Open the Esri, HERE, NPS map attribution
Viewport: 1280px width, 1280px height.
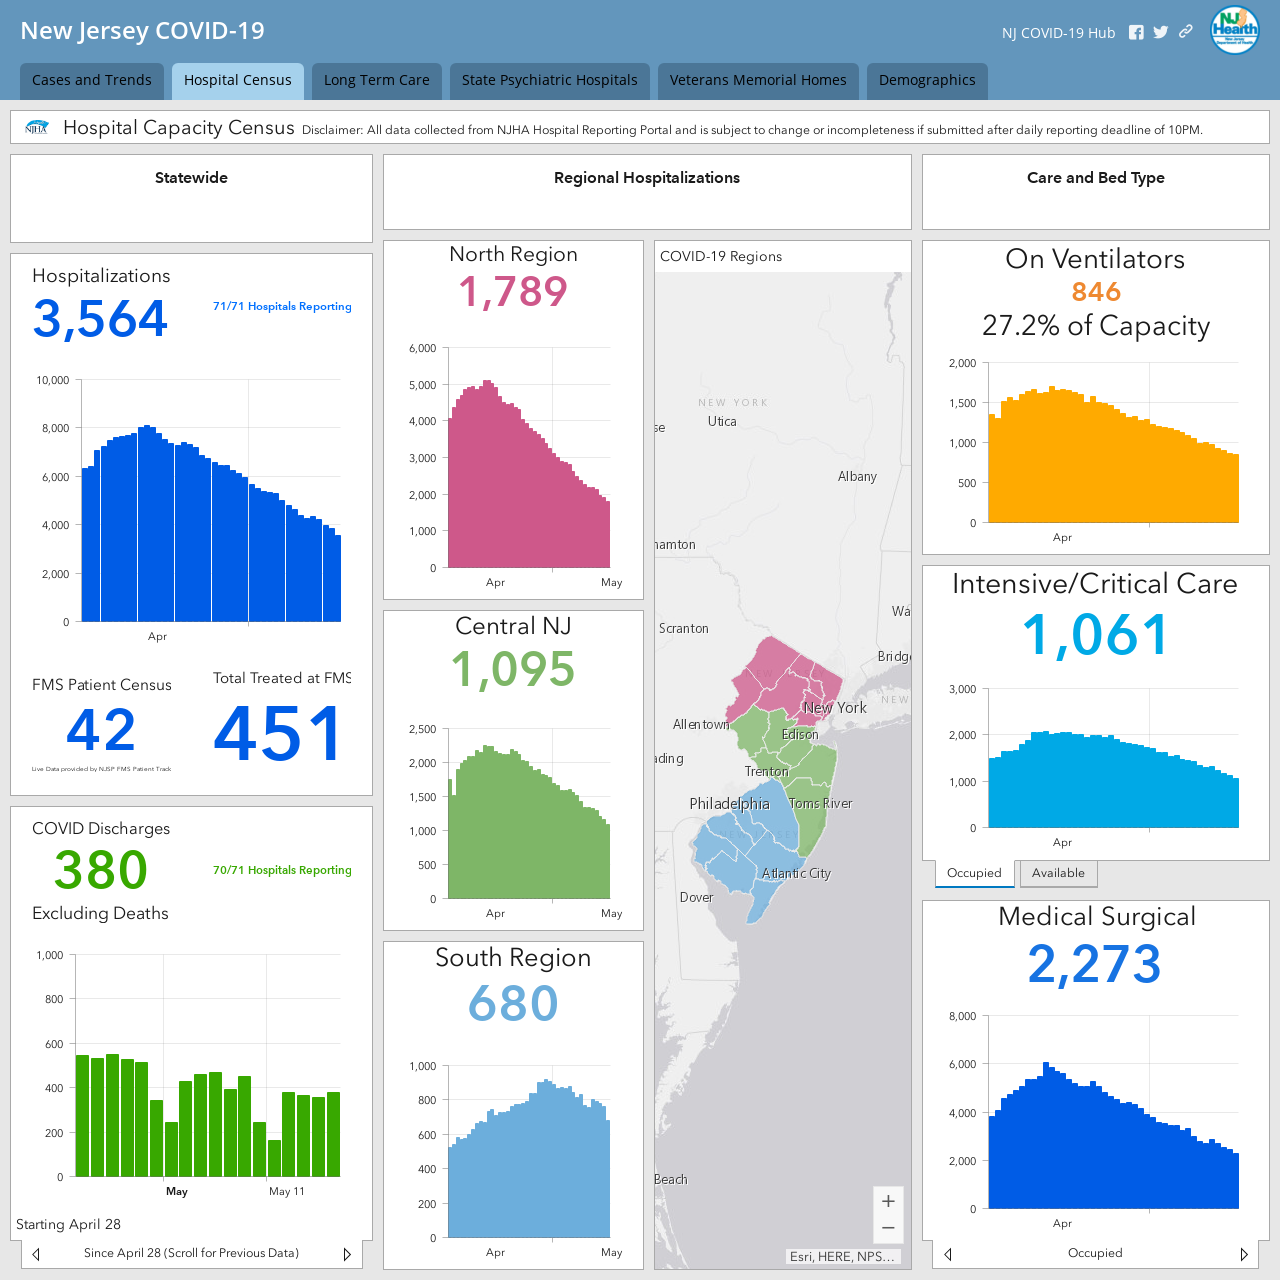point(842,1257)
